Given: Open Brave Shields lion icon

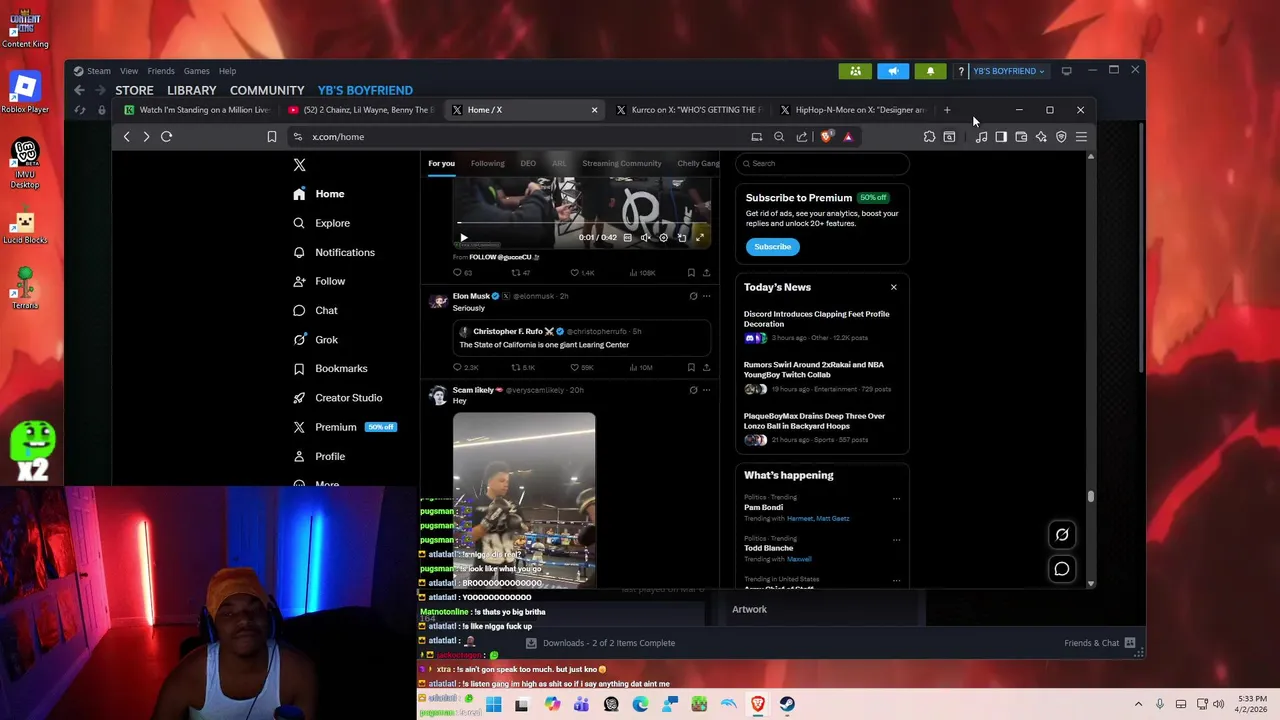Looking at the screenshot, I should coord(826,137).
